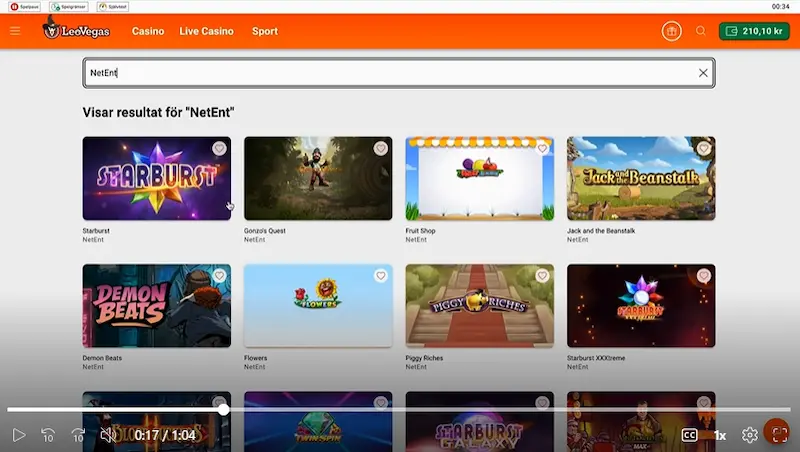Click the 'Starburst' title text
This screenshot has height=452, width=800.
click(x=96, y=231)
